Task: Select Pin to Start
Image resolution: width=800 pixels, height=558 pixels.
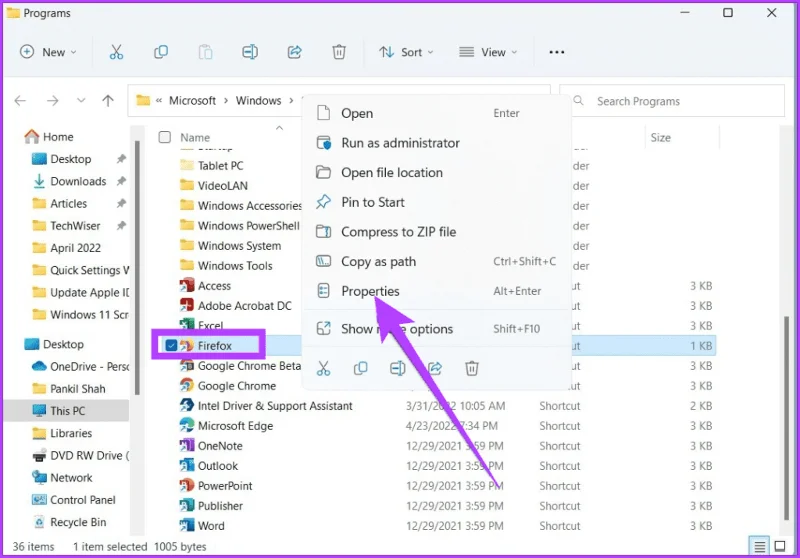Action: pos(436,202)
